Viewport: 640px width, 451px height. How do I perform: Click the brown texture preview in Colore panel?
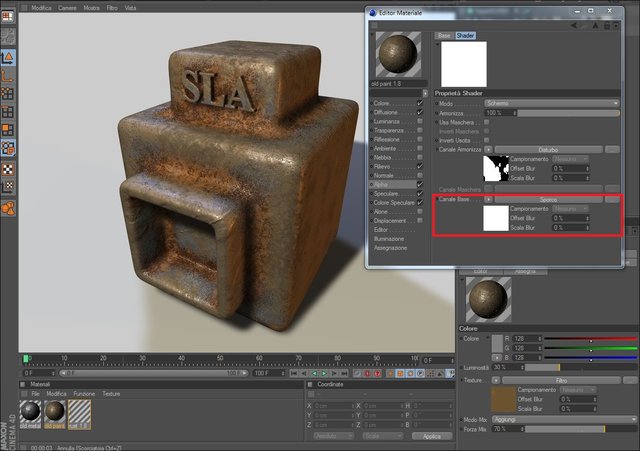pyautogui.click(x=503, y=399)
